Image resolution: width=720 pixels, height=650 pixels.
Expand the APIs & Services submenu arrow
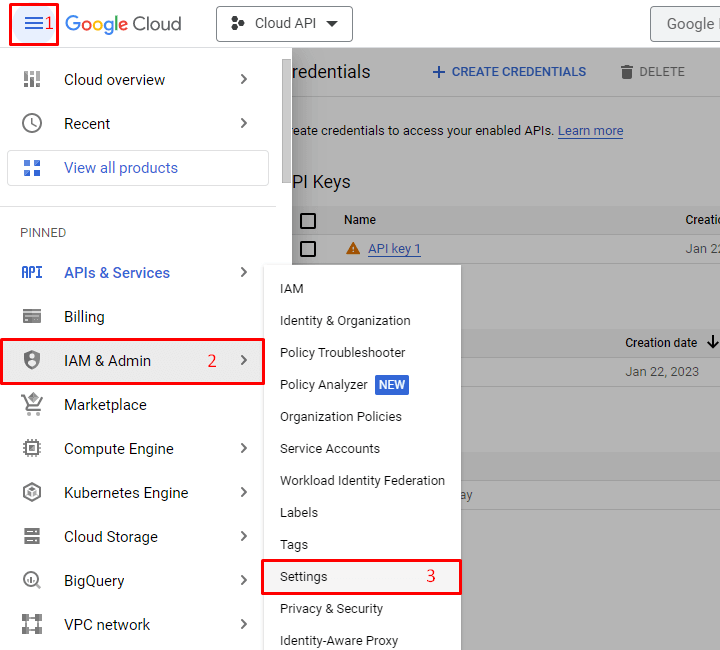click(x=243, y=272)
